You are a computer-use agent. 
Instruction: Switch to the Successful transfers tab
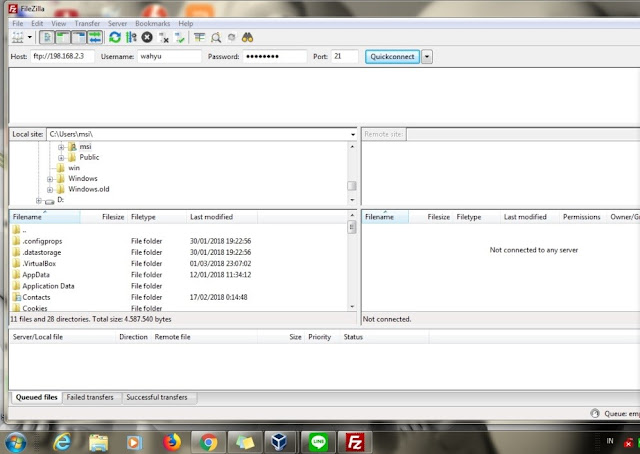click(x=157, y=397)
